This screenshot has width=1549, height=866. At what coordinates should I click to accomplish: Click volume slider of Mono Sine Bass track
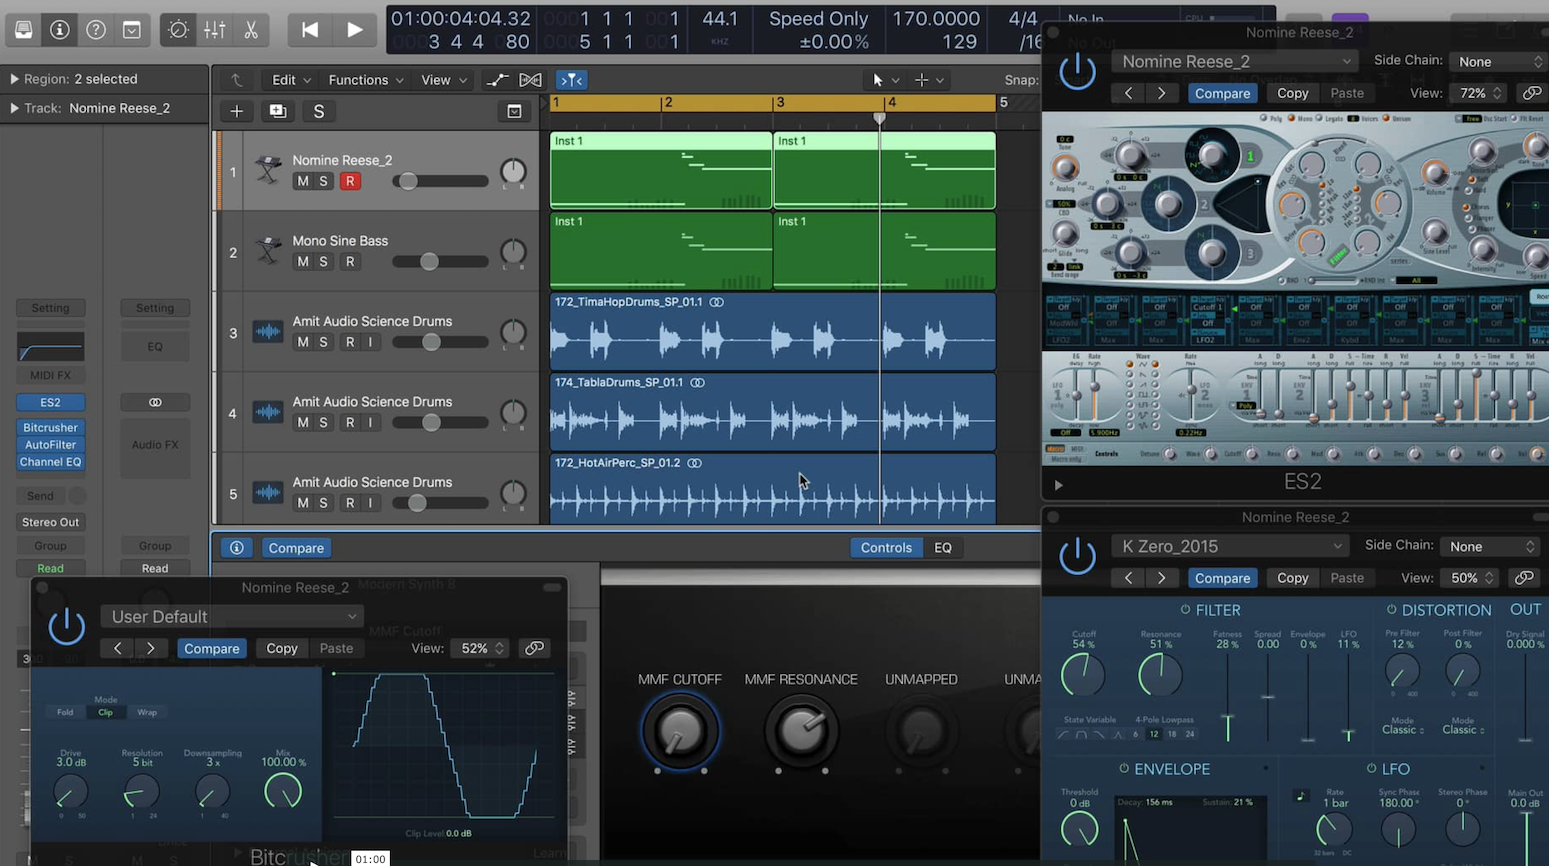(440, 261)
